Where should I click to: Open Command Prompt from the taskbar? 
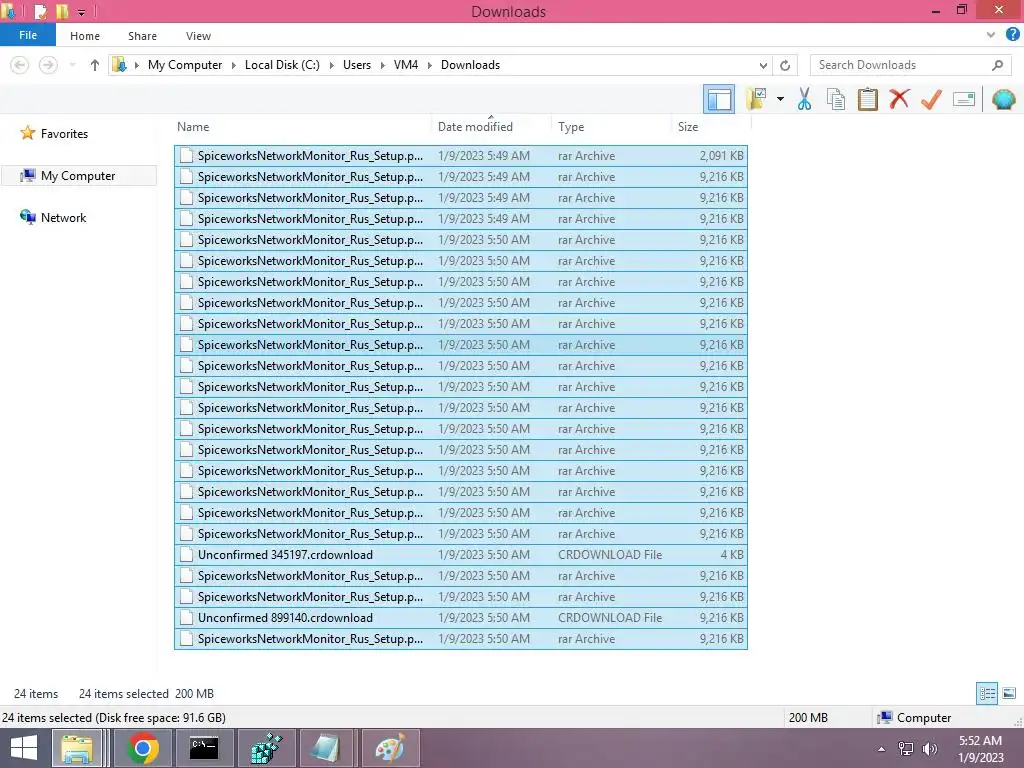tap(204, 748)
